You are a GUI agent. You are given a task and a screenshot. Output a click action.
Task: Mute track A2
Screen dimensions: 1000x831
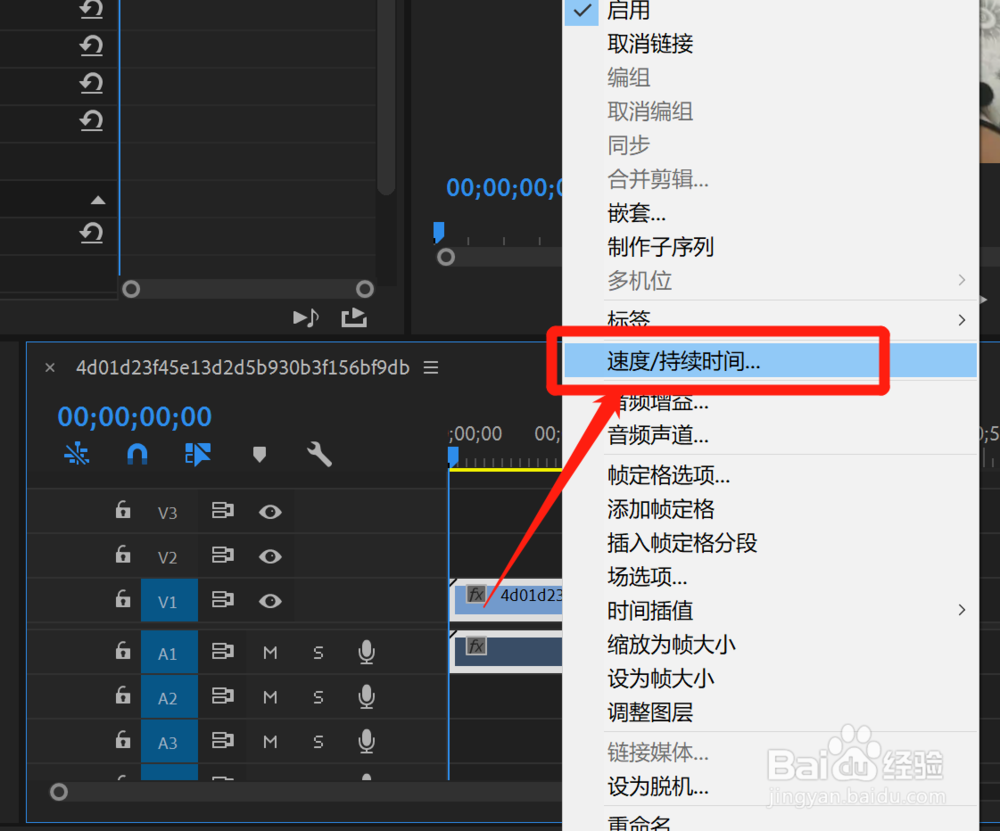pyautogui.click(x=270, y=697)
